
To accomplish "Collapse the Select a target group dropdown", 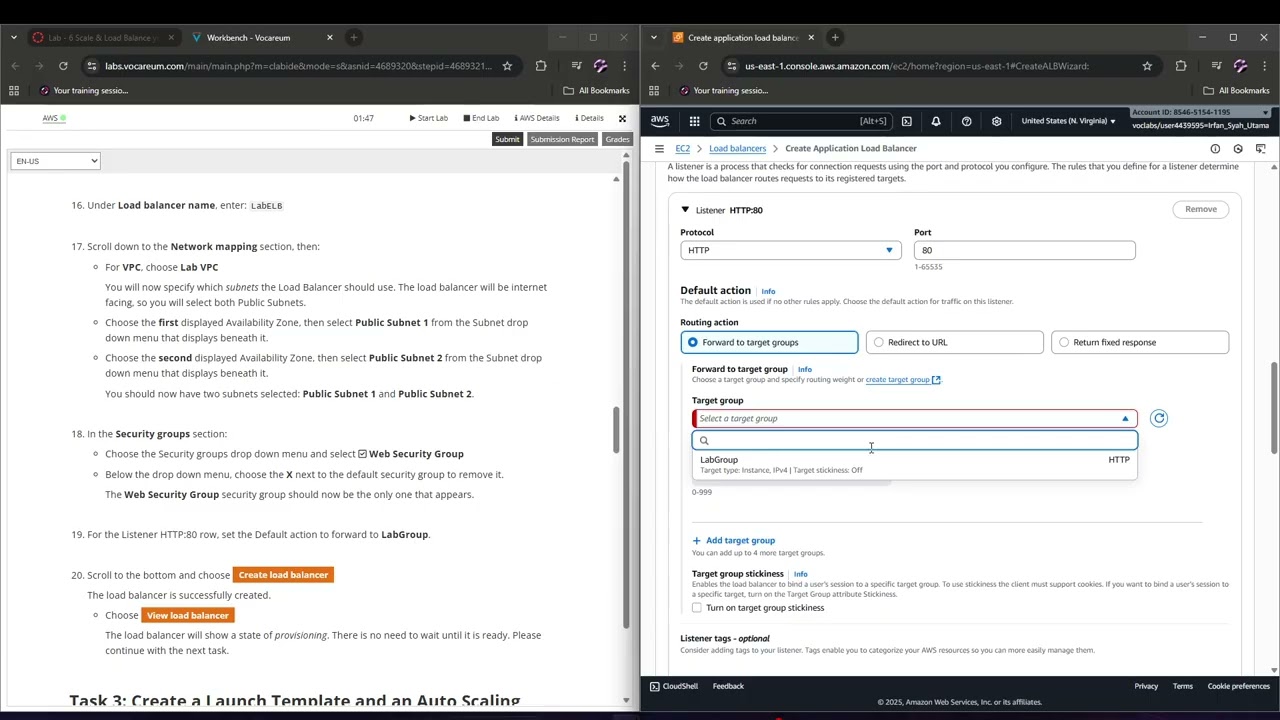I will [915, 418].
